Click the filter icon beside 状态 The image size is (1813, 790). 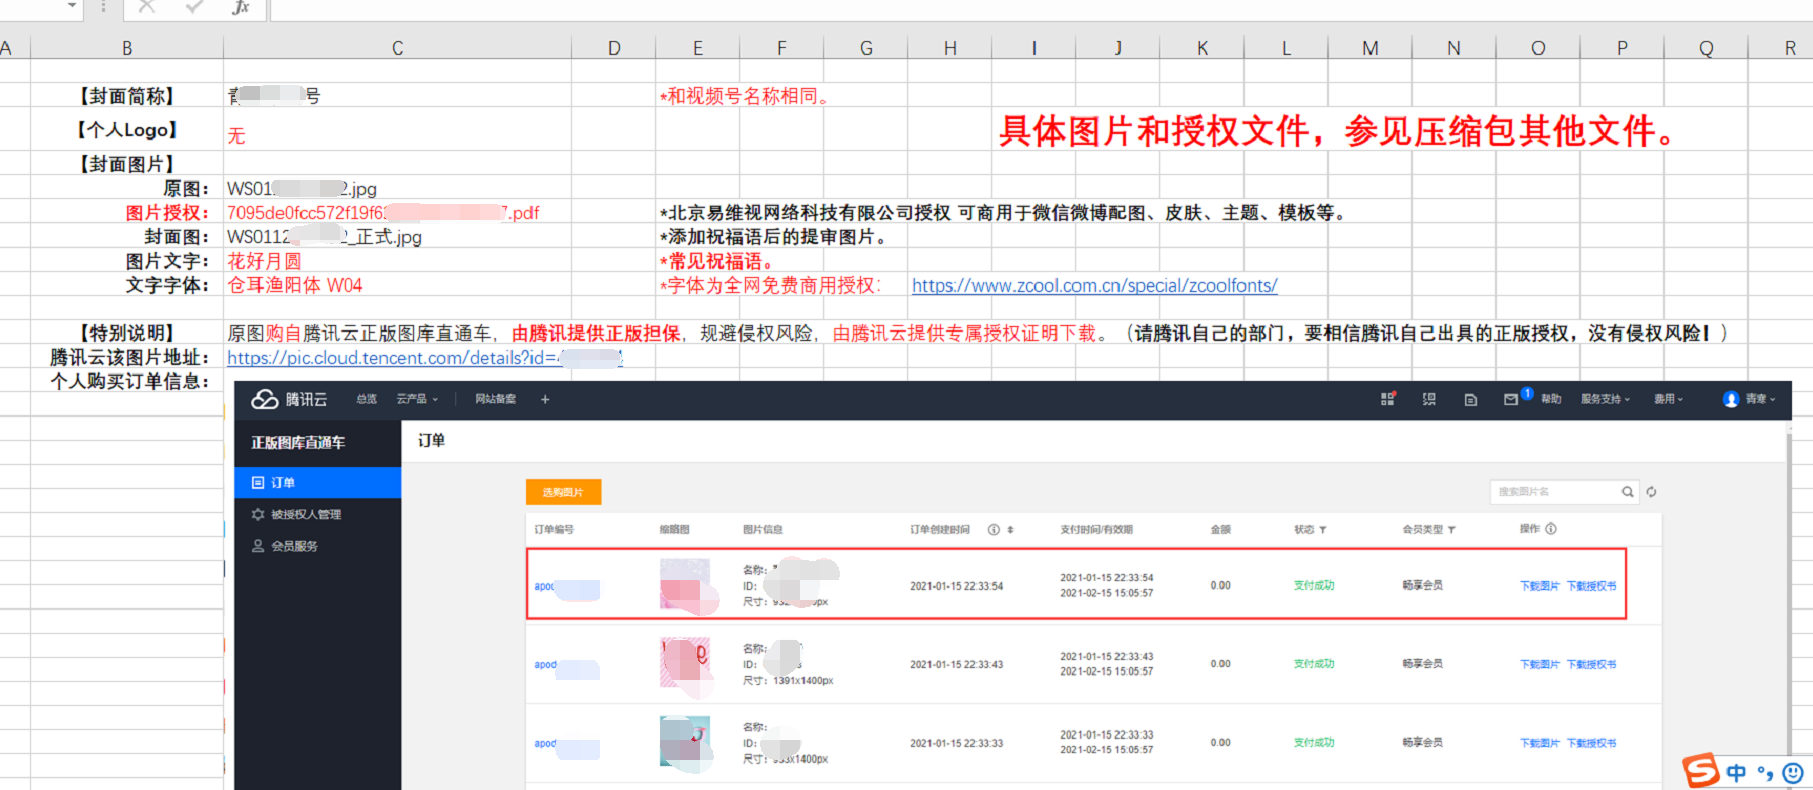click(1322, 530)
